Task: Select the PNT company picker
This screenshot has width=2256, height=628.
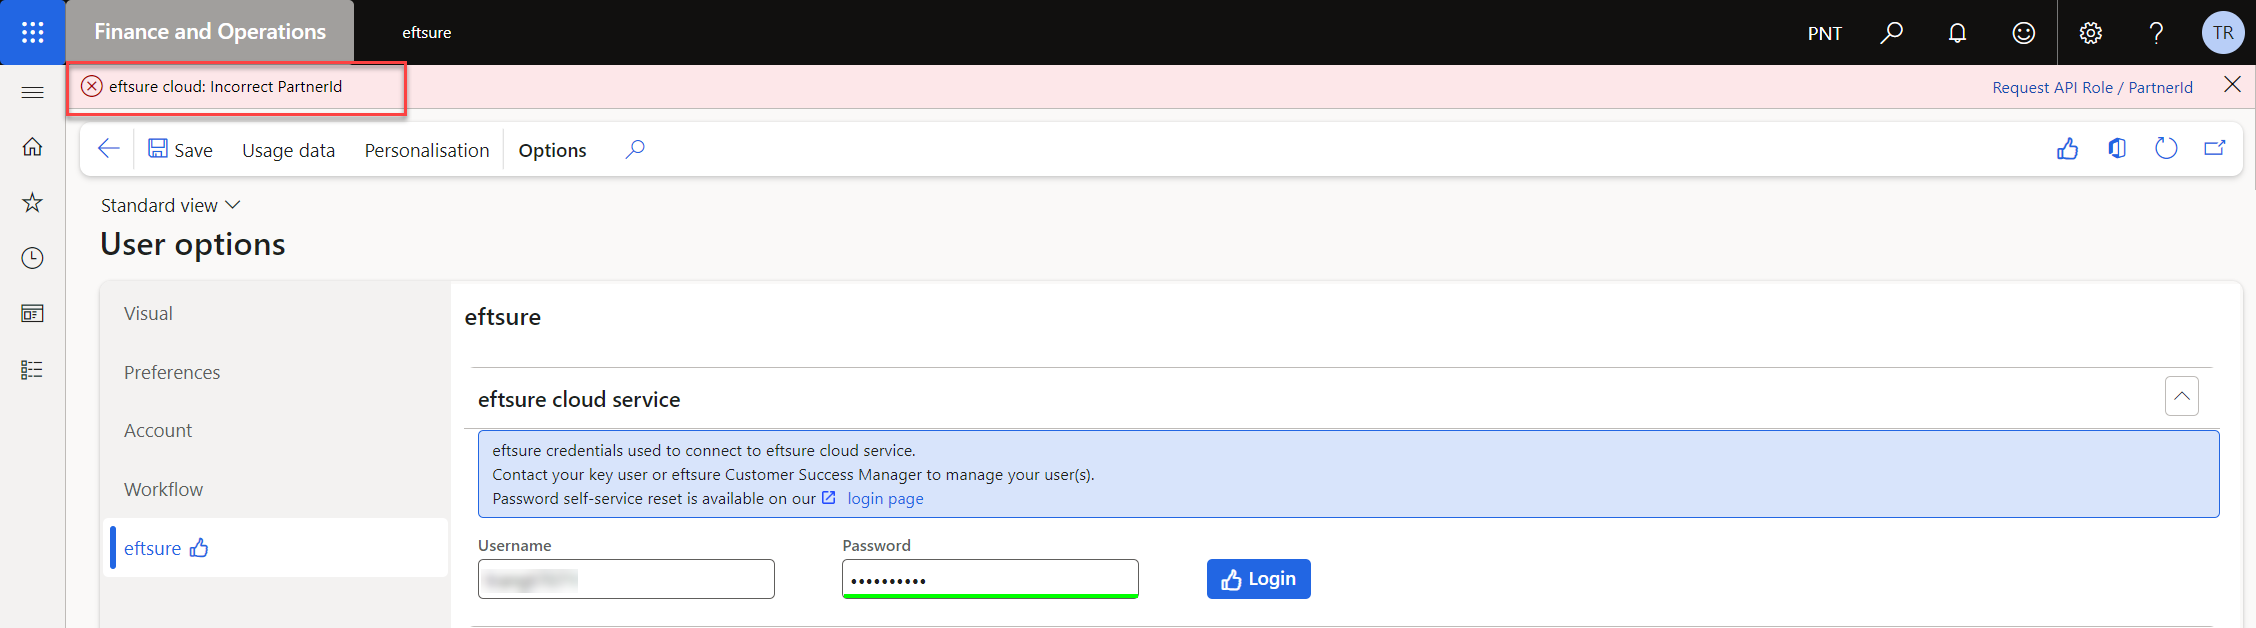Action: pos(1824,33)
